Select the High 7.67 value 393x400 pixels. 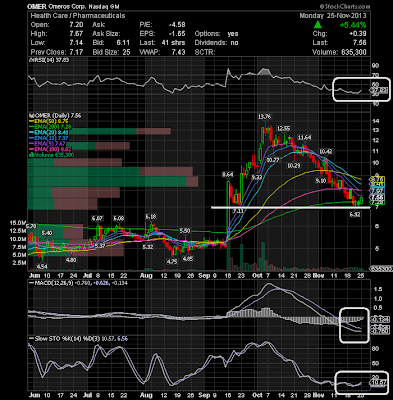[x=76, y=34]
